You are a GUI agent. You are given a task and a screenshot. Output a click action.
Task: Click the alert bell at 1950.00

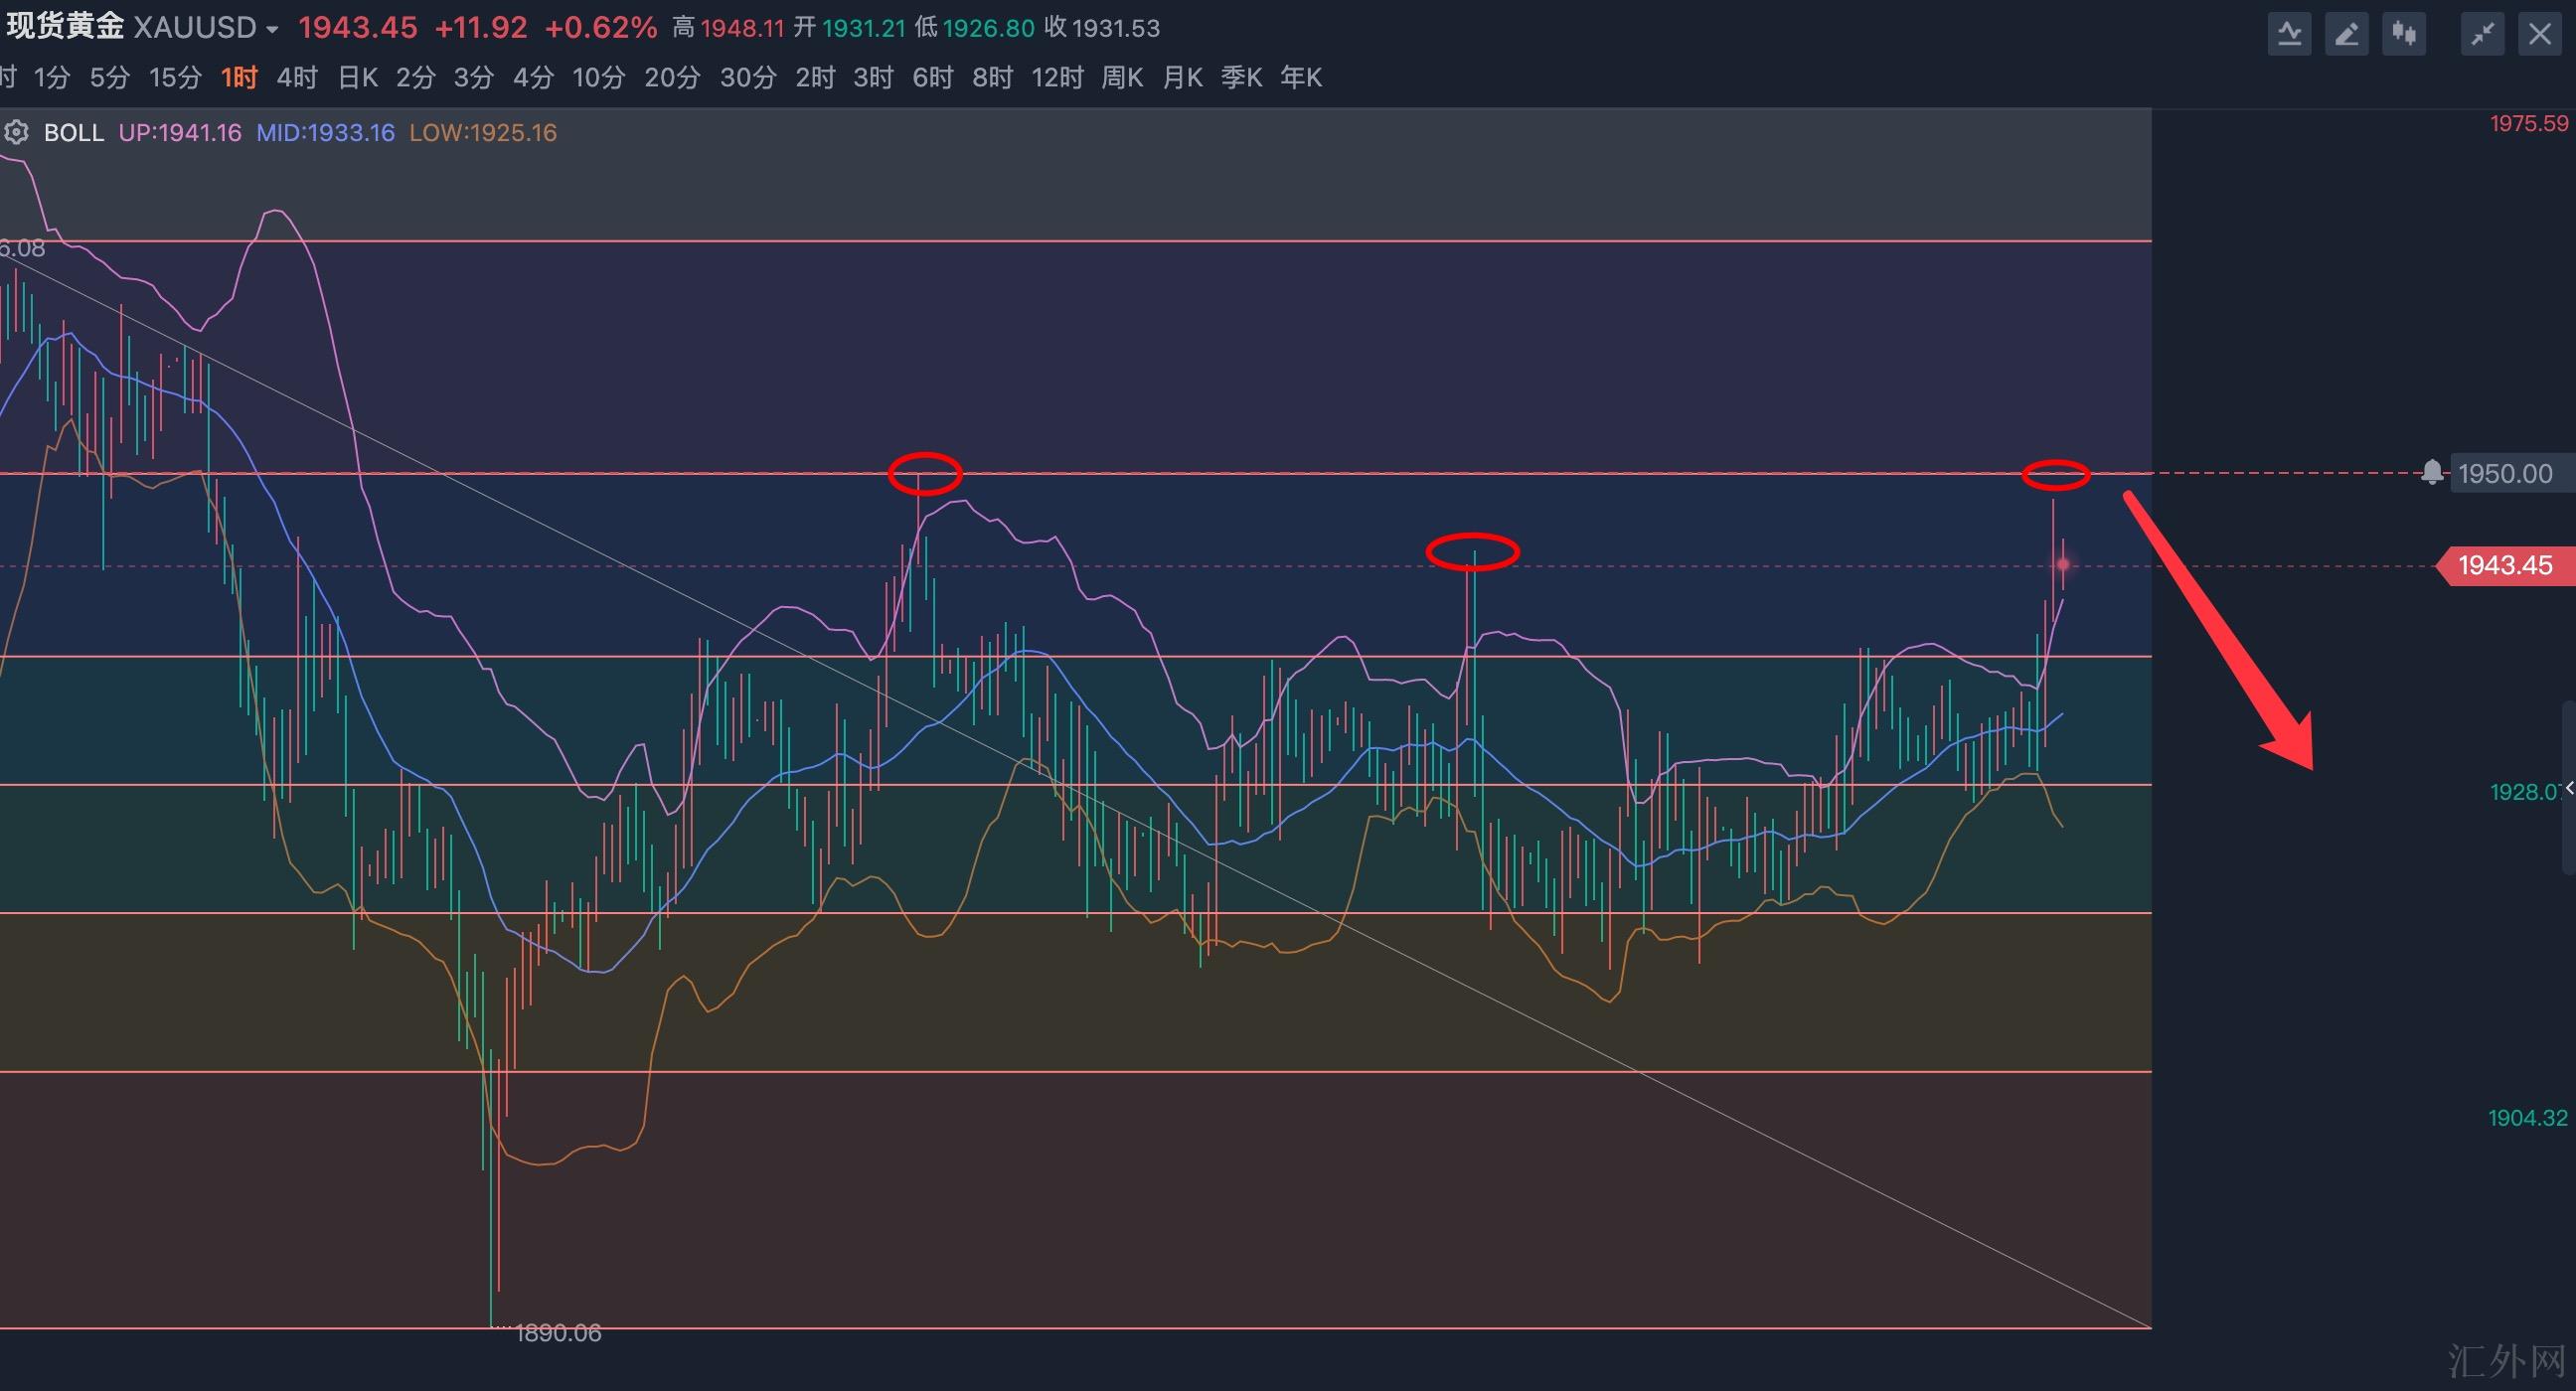(x=2432, y=472)
